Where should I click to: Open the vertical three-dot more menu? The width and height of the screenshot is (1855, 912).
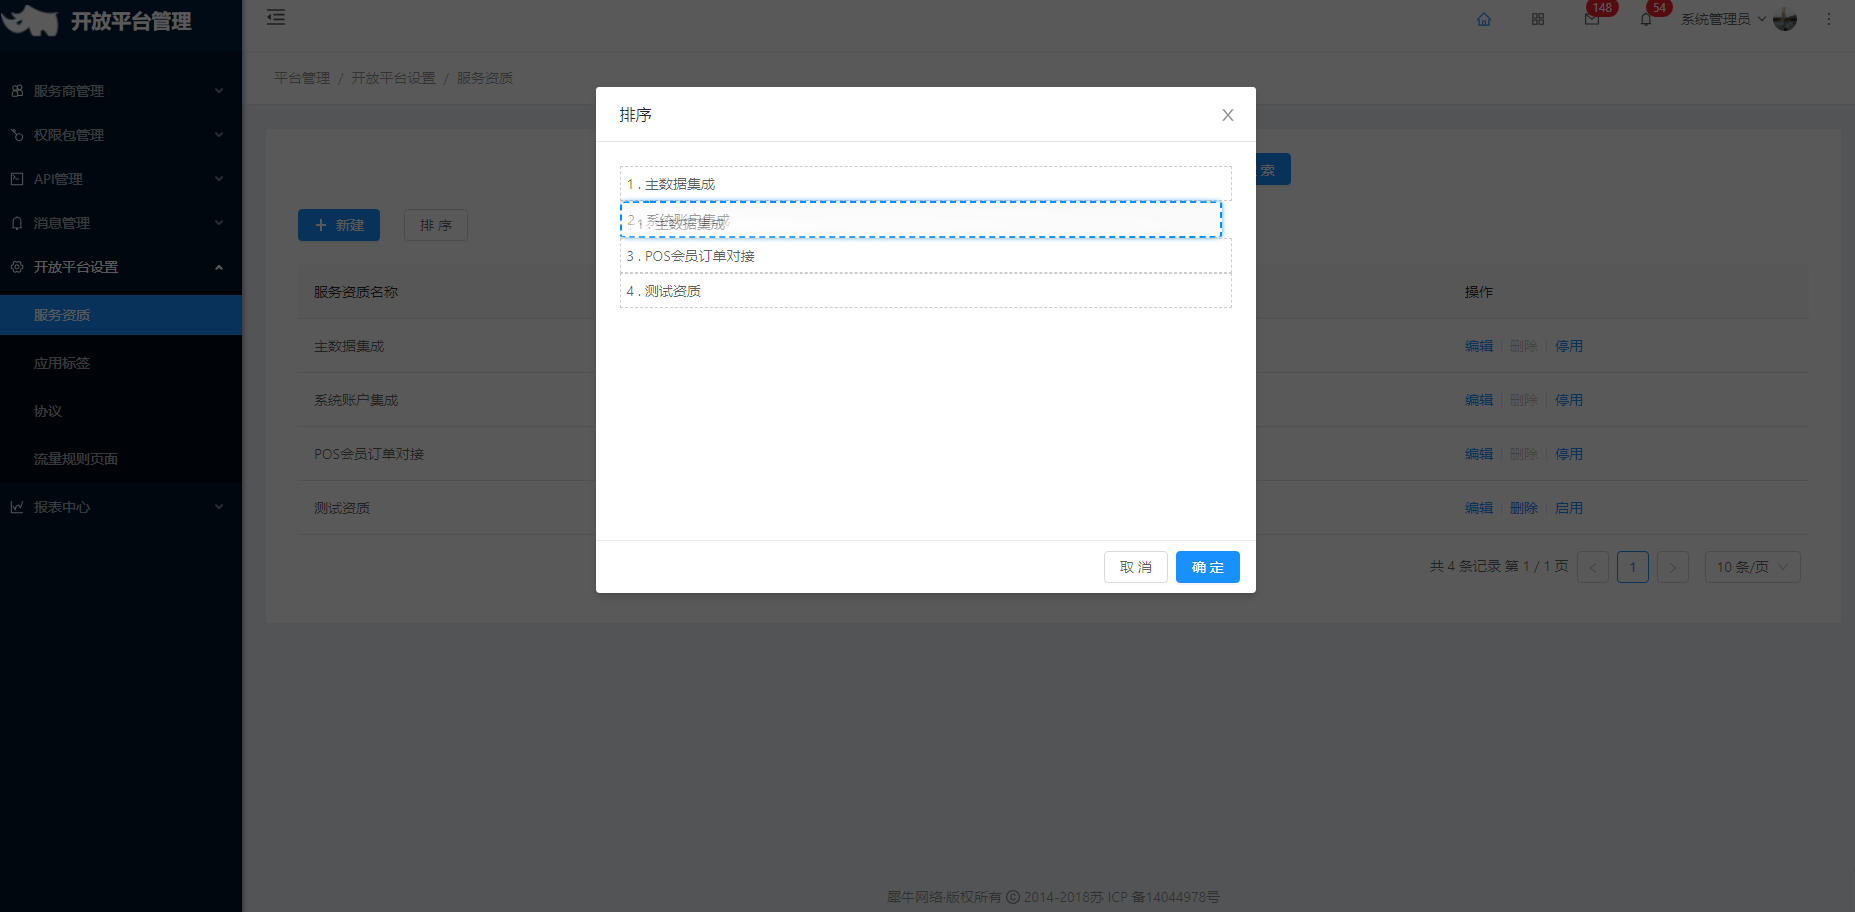tap(1829, 19)
